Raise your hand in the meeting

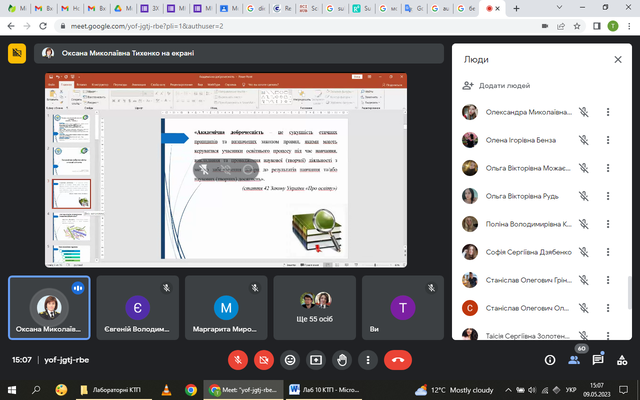342,358
